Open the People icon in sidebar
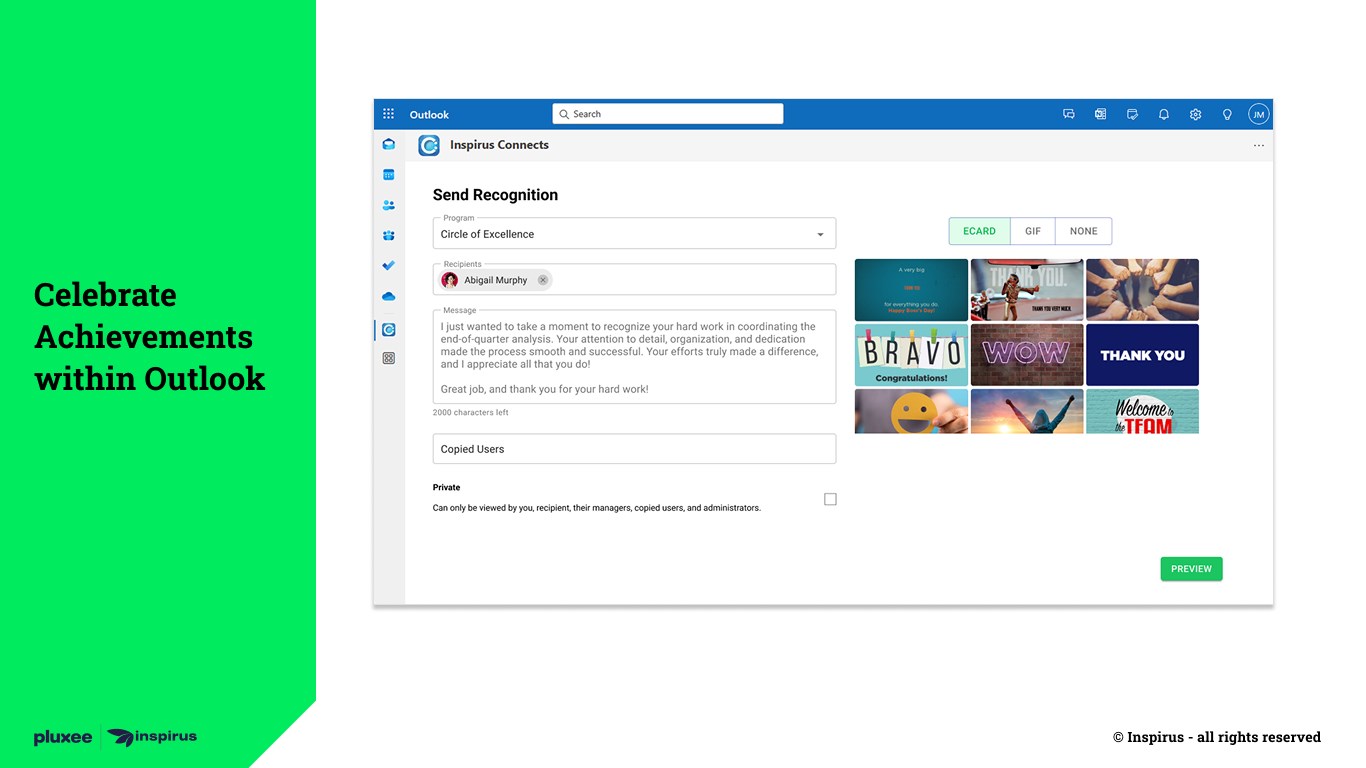The width and height of the screenshot is (1366, 768). tap(389, 205)
